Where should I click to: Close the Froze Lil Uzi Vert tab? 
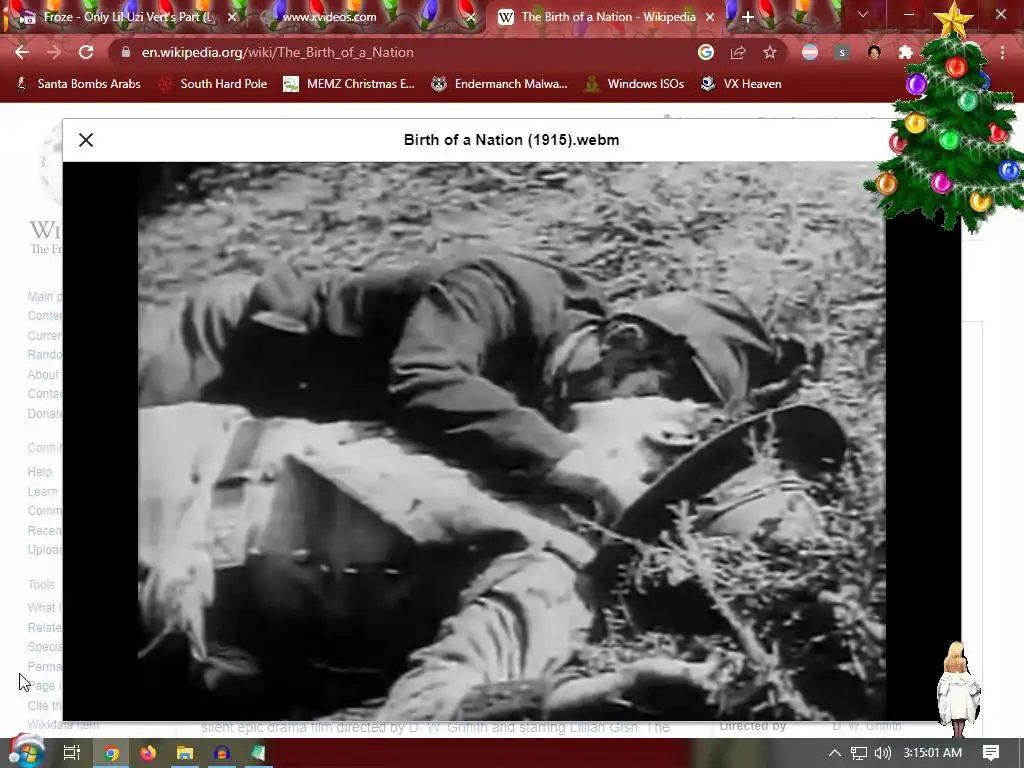click(232, 17)
